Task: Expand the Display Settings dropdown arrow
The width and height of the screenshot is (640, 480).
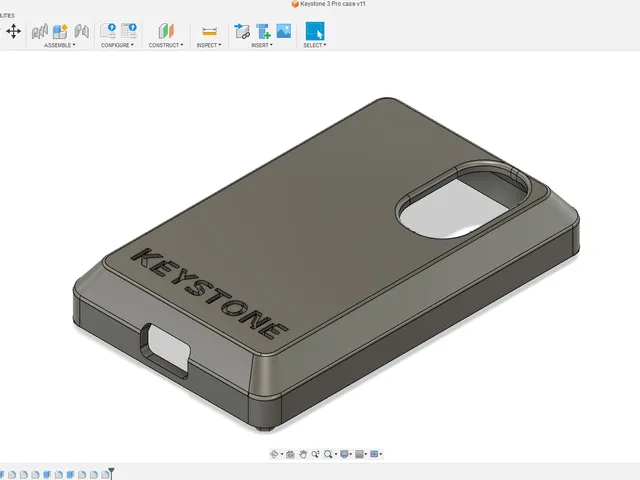Action: (351, 454)
